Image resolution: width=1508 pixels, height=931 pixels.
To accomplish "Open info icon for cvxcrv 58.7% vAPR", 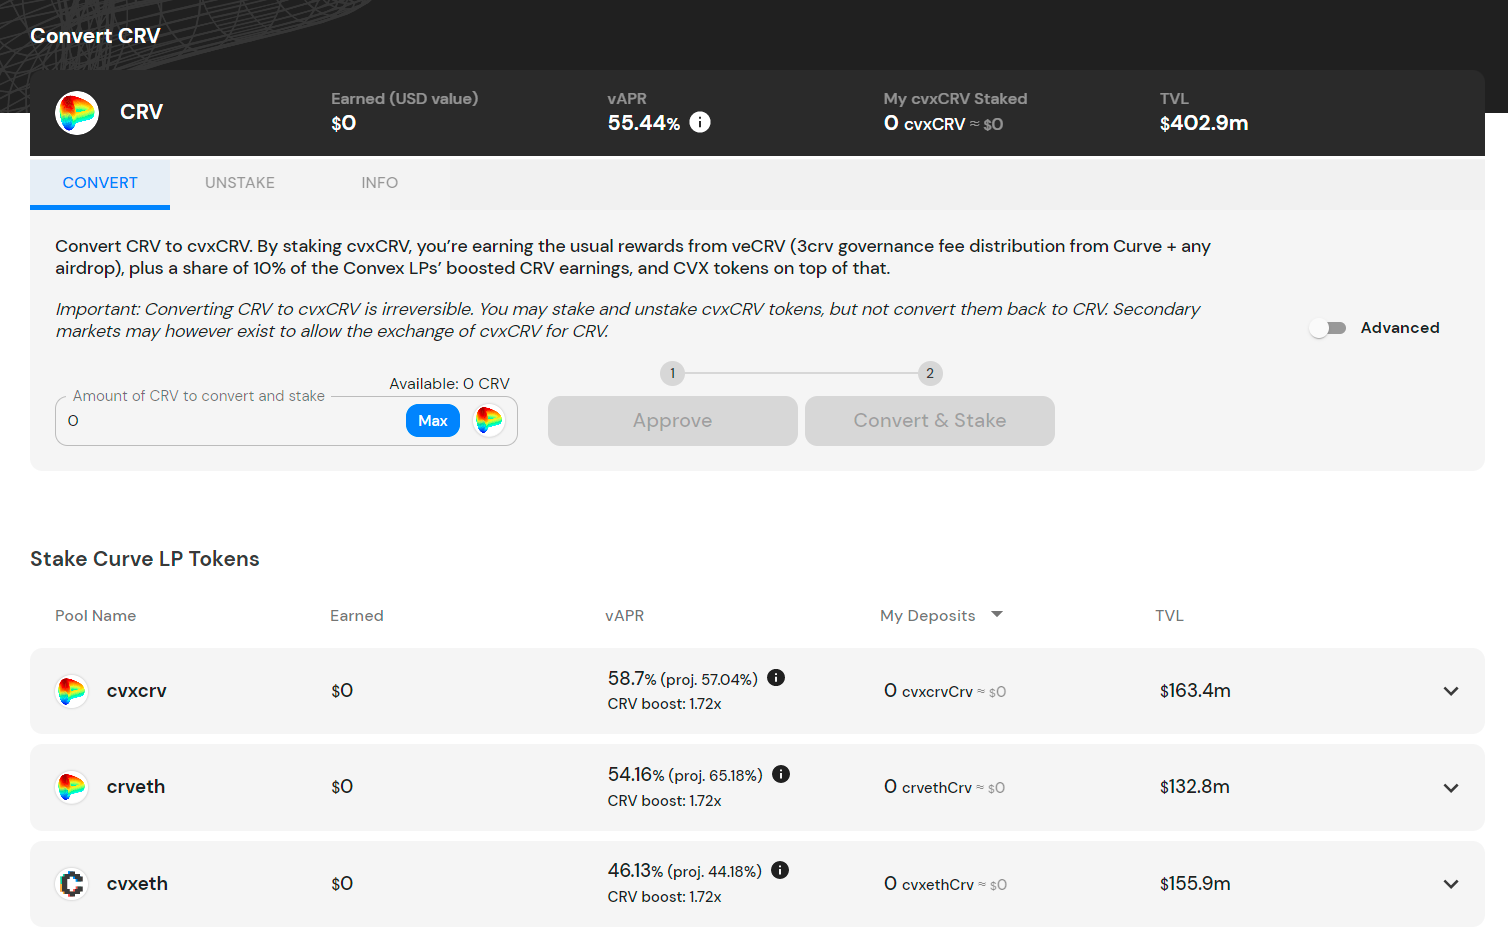I will coord(776,678).
